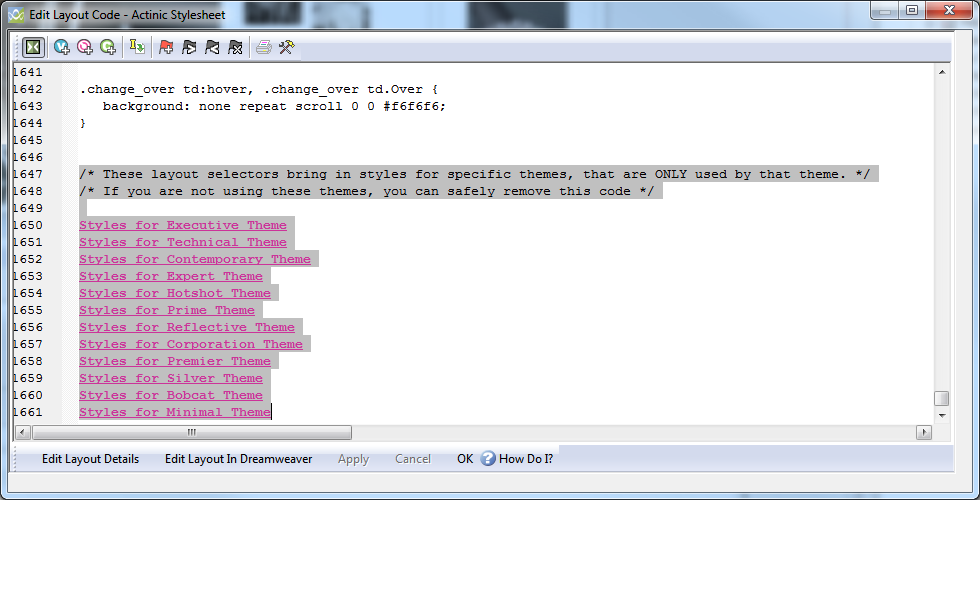Image resolution: width=980 pixels, height=600 pixels.
Task: Select Styles for Minimal Theme link
Action: click(x=175, y=412)
